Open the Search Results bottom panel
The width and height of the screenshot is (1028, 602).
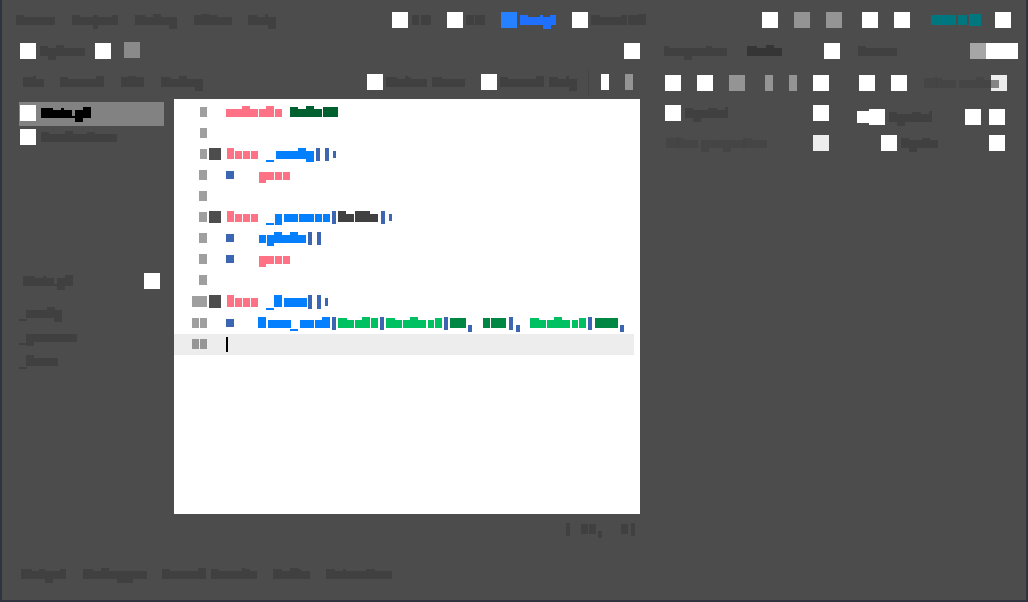pyautogui.click(x=209, y=574)
